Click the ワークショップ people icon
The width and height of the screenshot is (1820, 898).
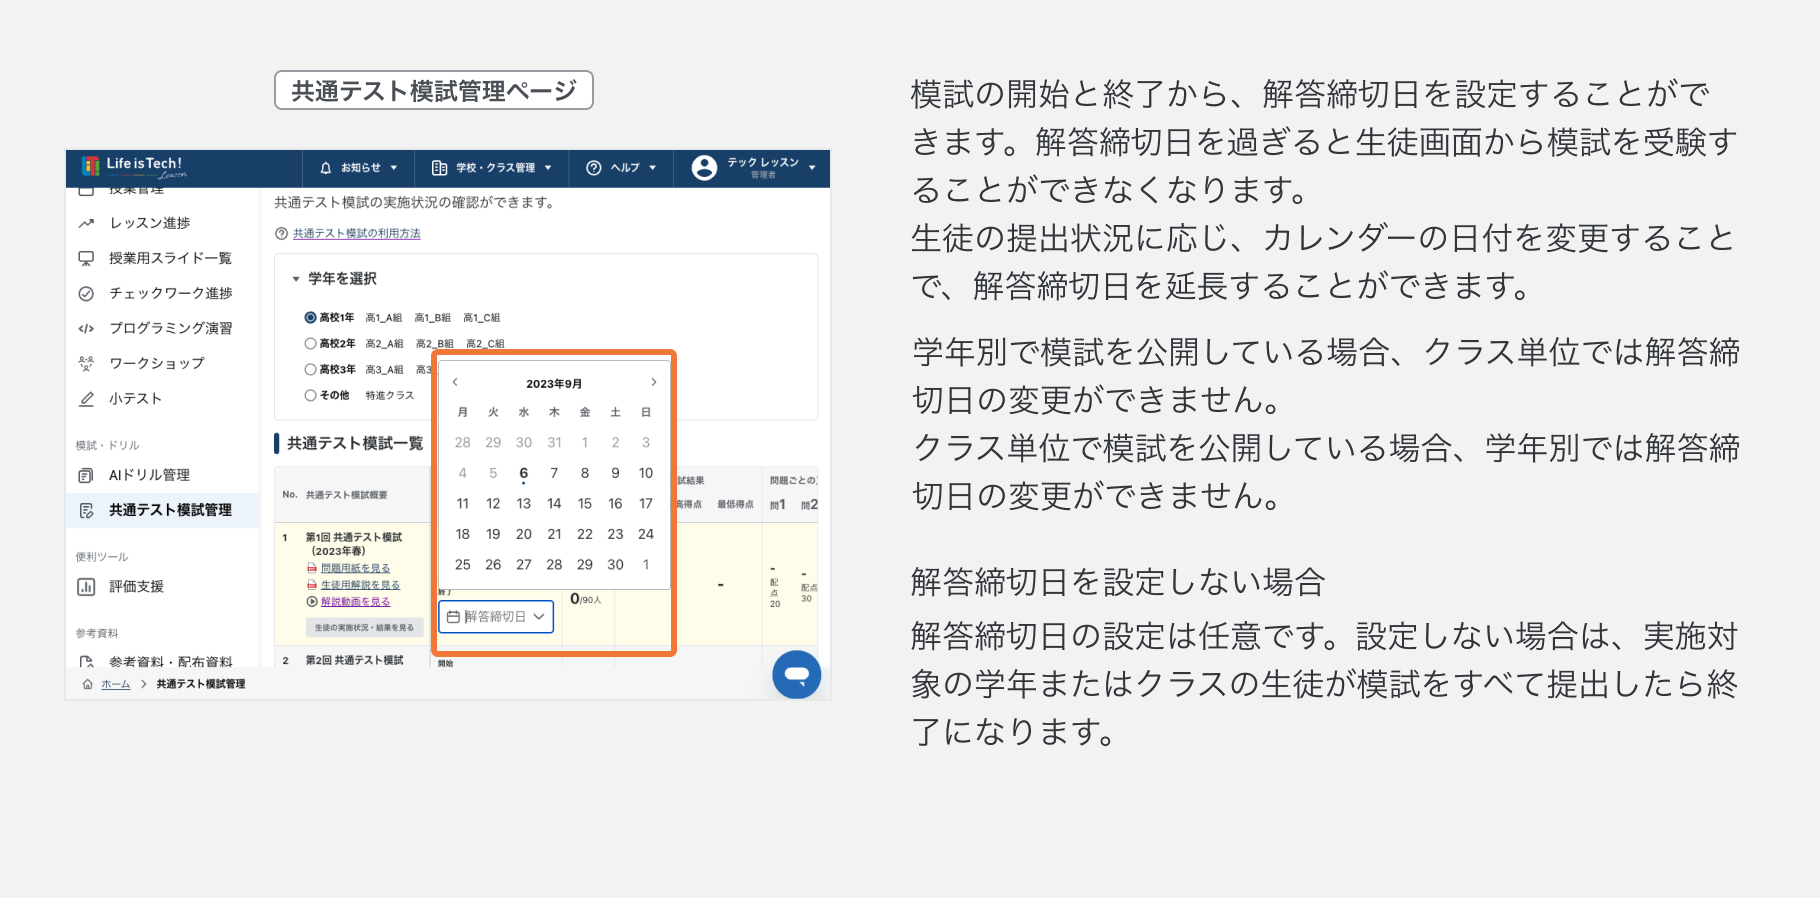pyautogui.click(x=87, y=363)
